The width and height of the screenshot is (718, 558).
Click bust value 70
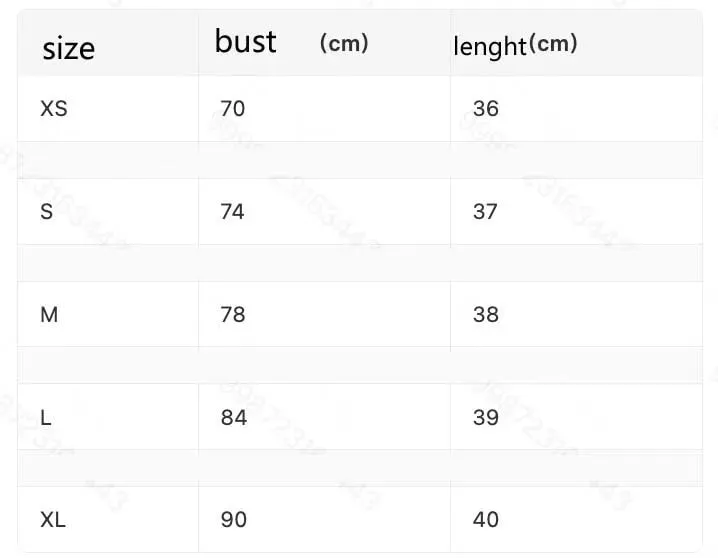(x=233, y=108)
